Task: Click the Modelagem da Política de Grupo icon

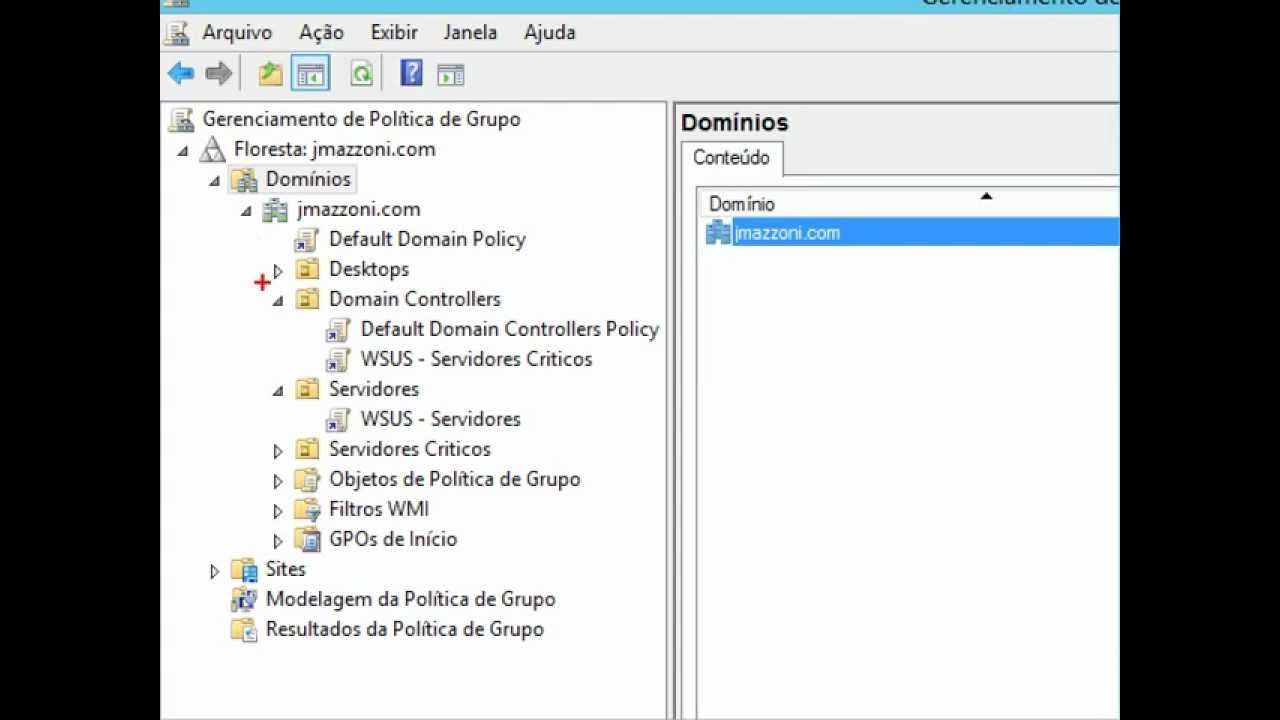Action: click(244, 599)
